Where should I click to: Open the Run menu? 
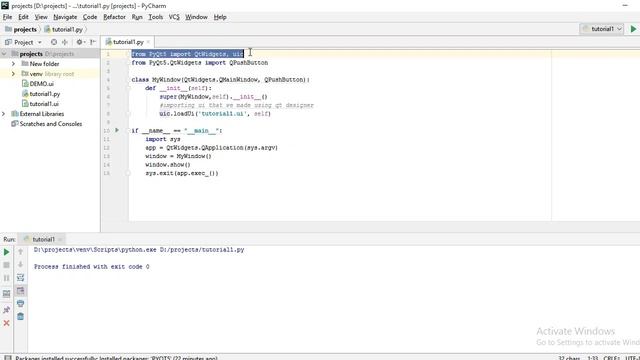(x=137, y=17)
